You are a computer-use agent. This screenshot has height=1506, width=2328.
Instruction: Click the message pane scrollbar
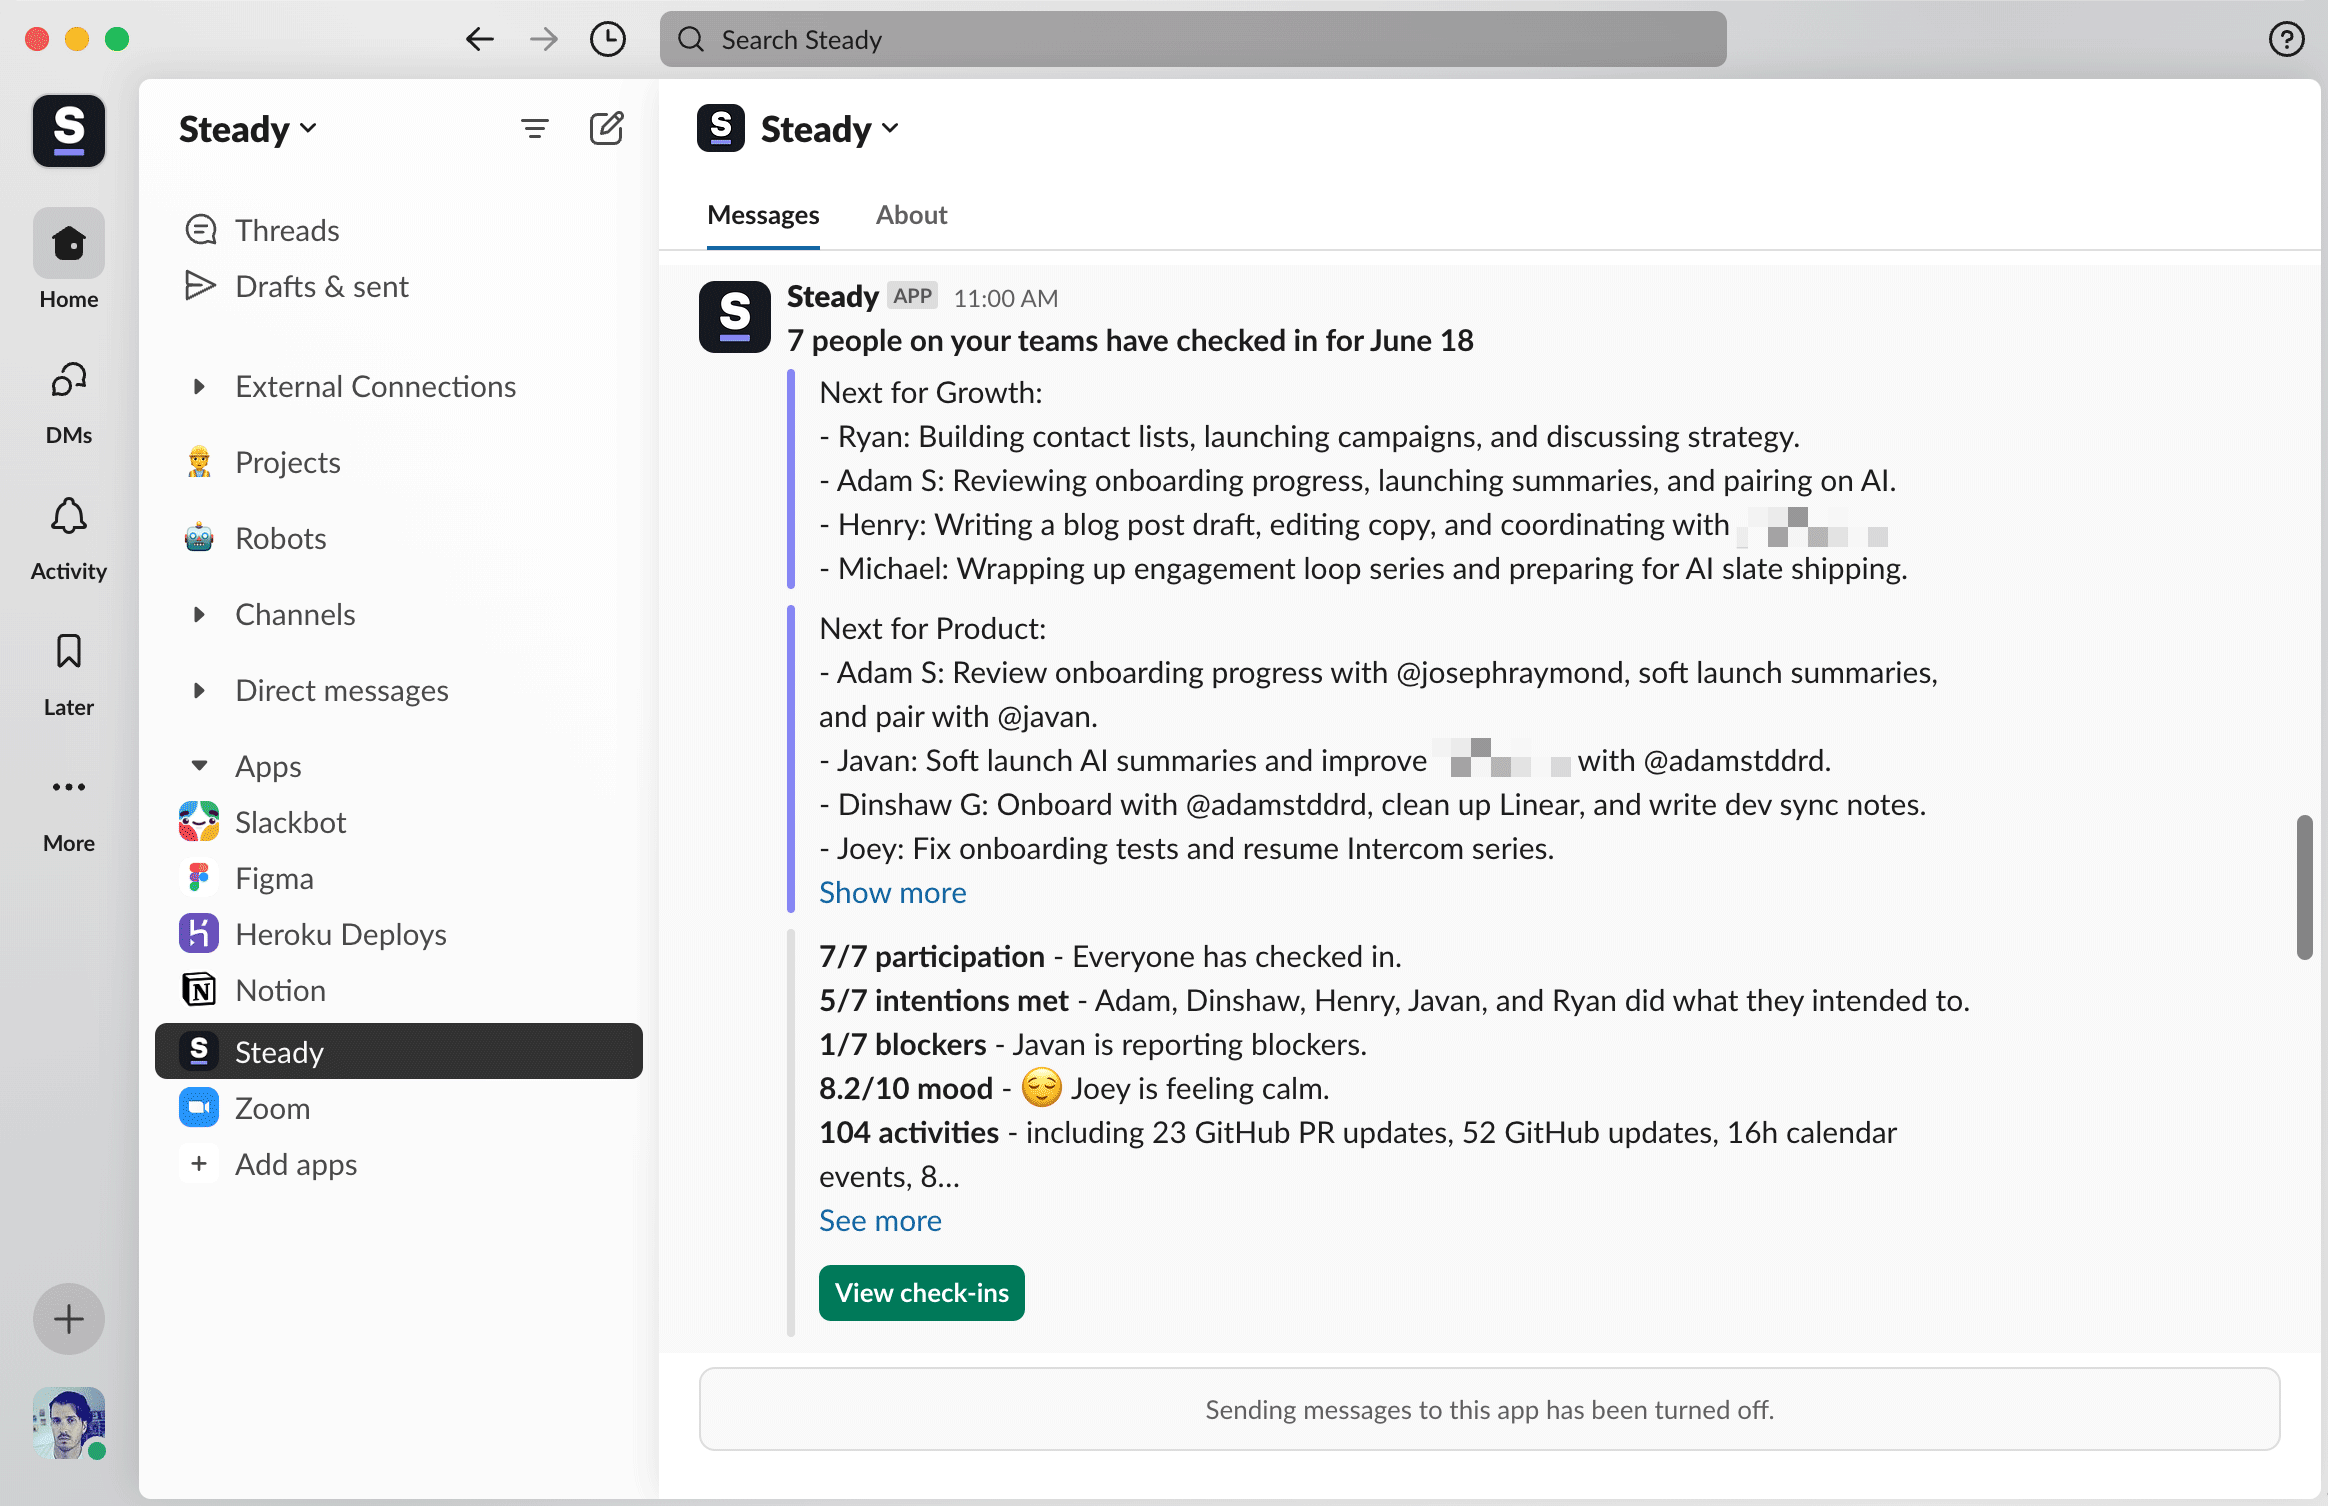pyautogui.click(x=2305, y=887)
